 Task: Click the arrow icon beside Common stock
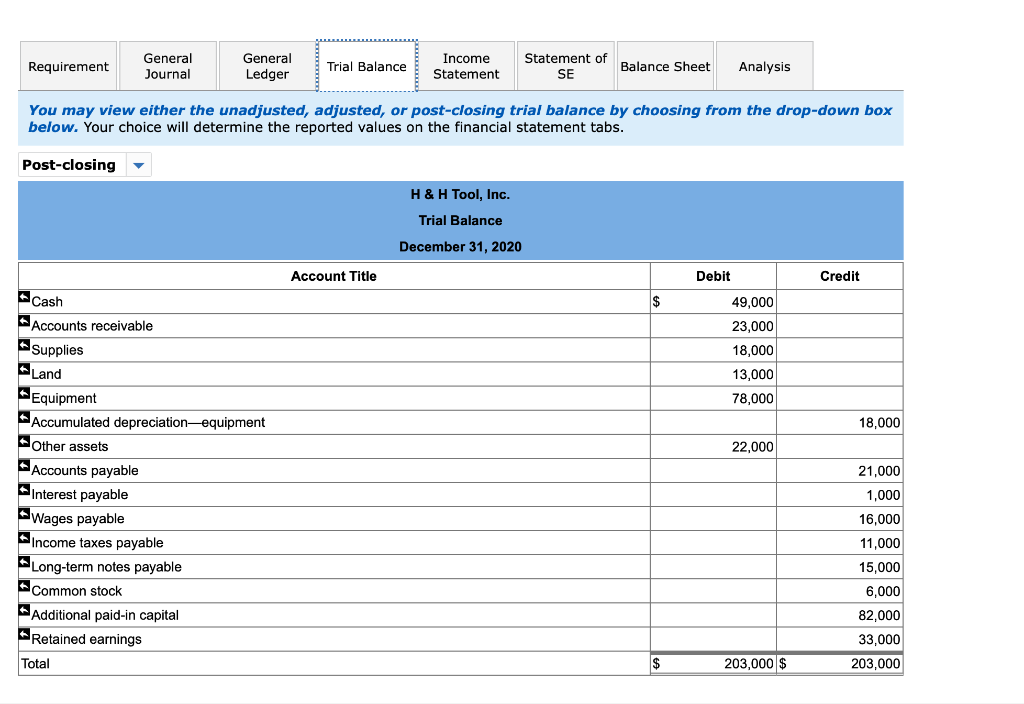(23, 587)
